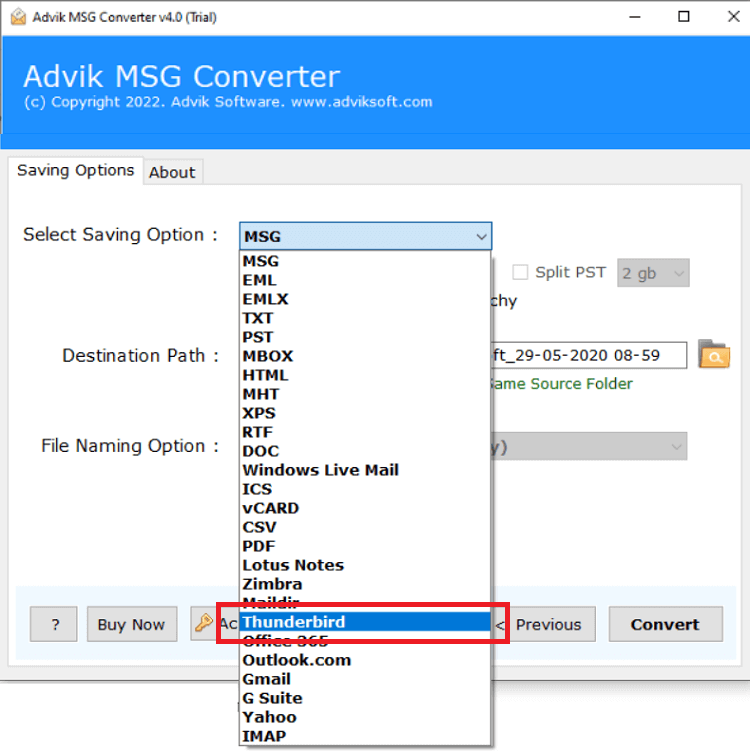Click the key icon on Activate button
The image size is (750, 751).
click(204, 623)
